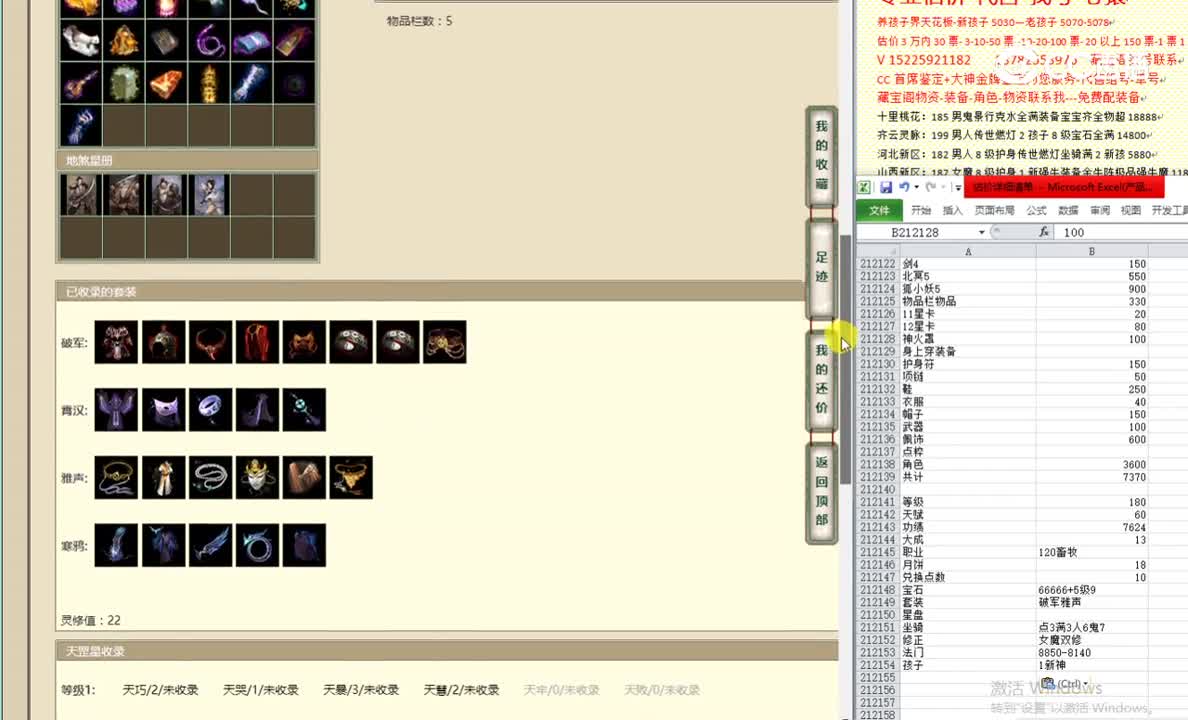The height and width of the screenshot is (720, 1188).
Task: Click the cell containing 120畜牧
Action: 1092,552
